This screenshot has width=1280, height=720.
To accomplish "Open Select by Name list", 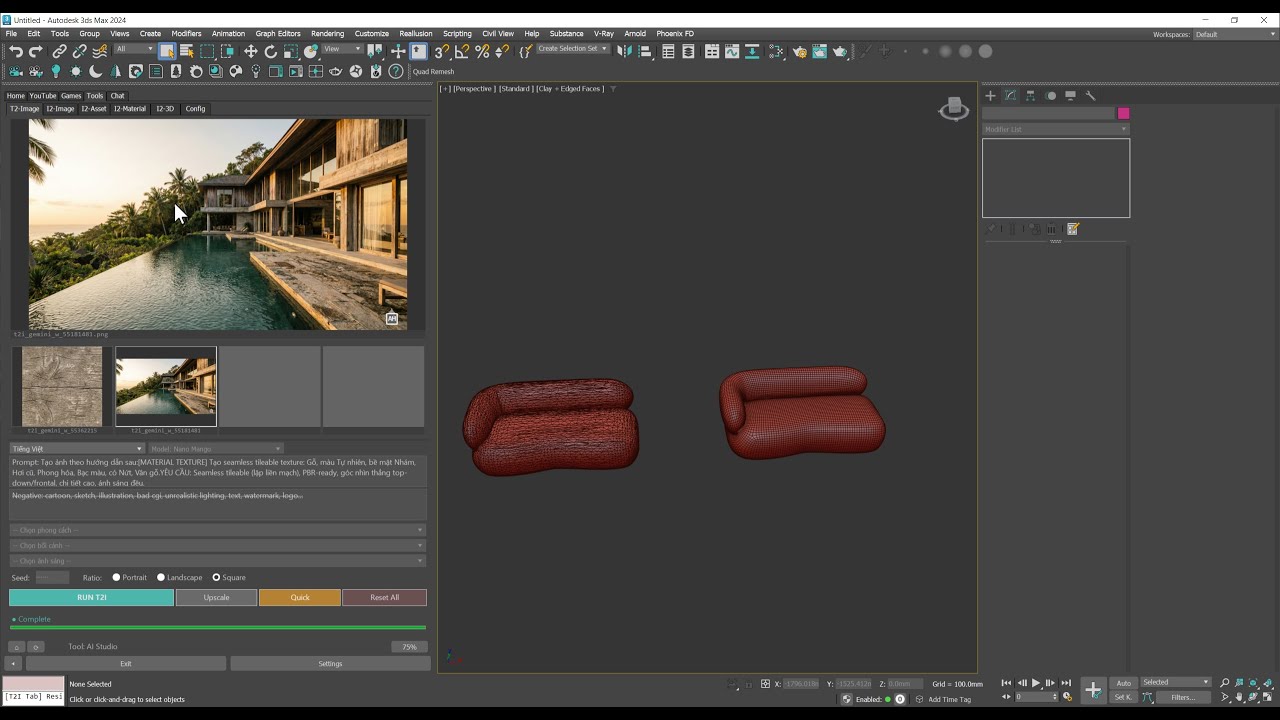I will pyautogui.click(x=186, y=51).
